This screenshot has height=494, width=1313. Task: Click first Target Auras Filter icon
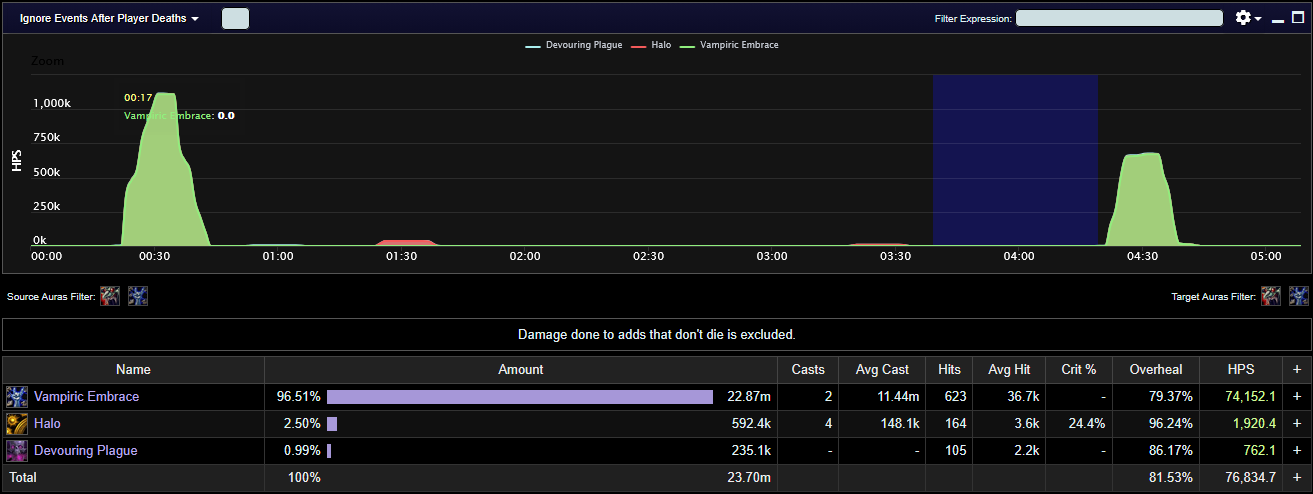point(1271,296)
